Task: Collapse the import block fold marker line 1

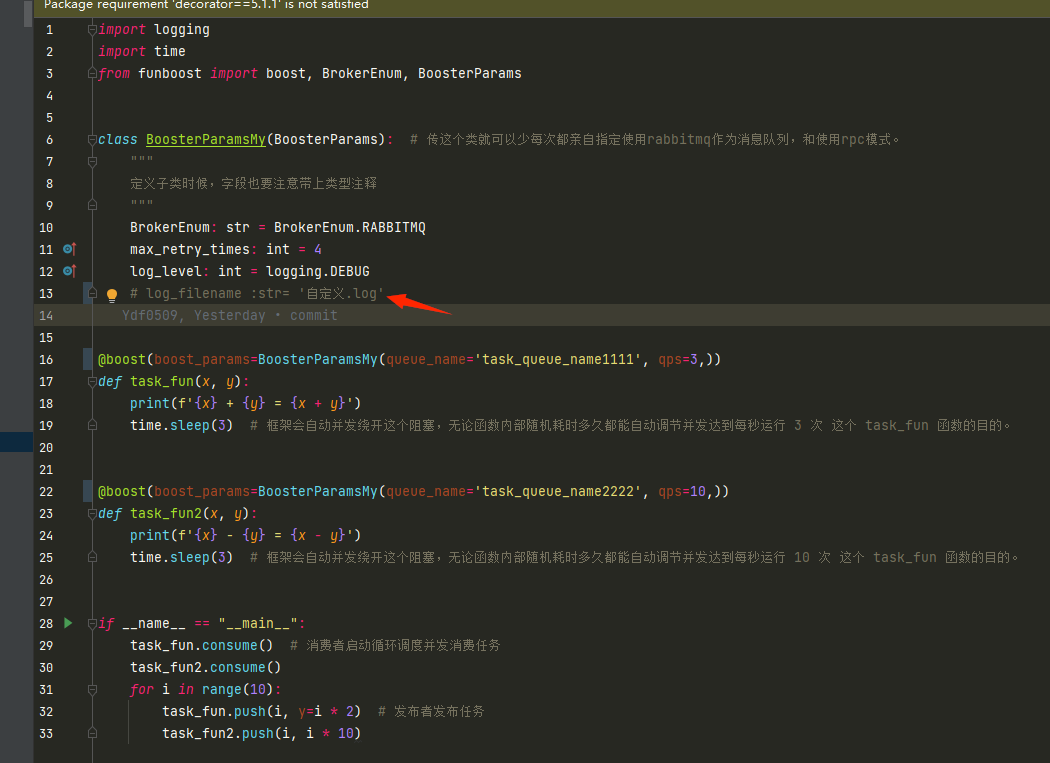Action: coord(92,29)
